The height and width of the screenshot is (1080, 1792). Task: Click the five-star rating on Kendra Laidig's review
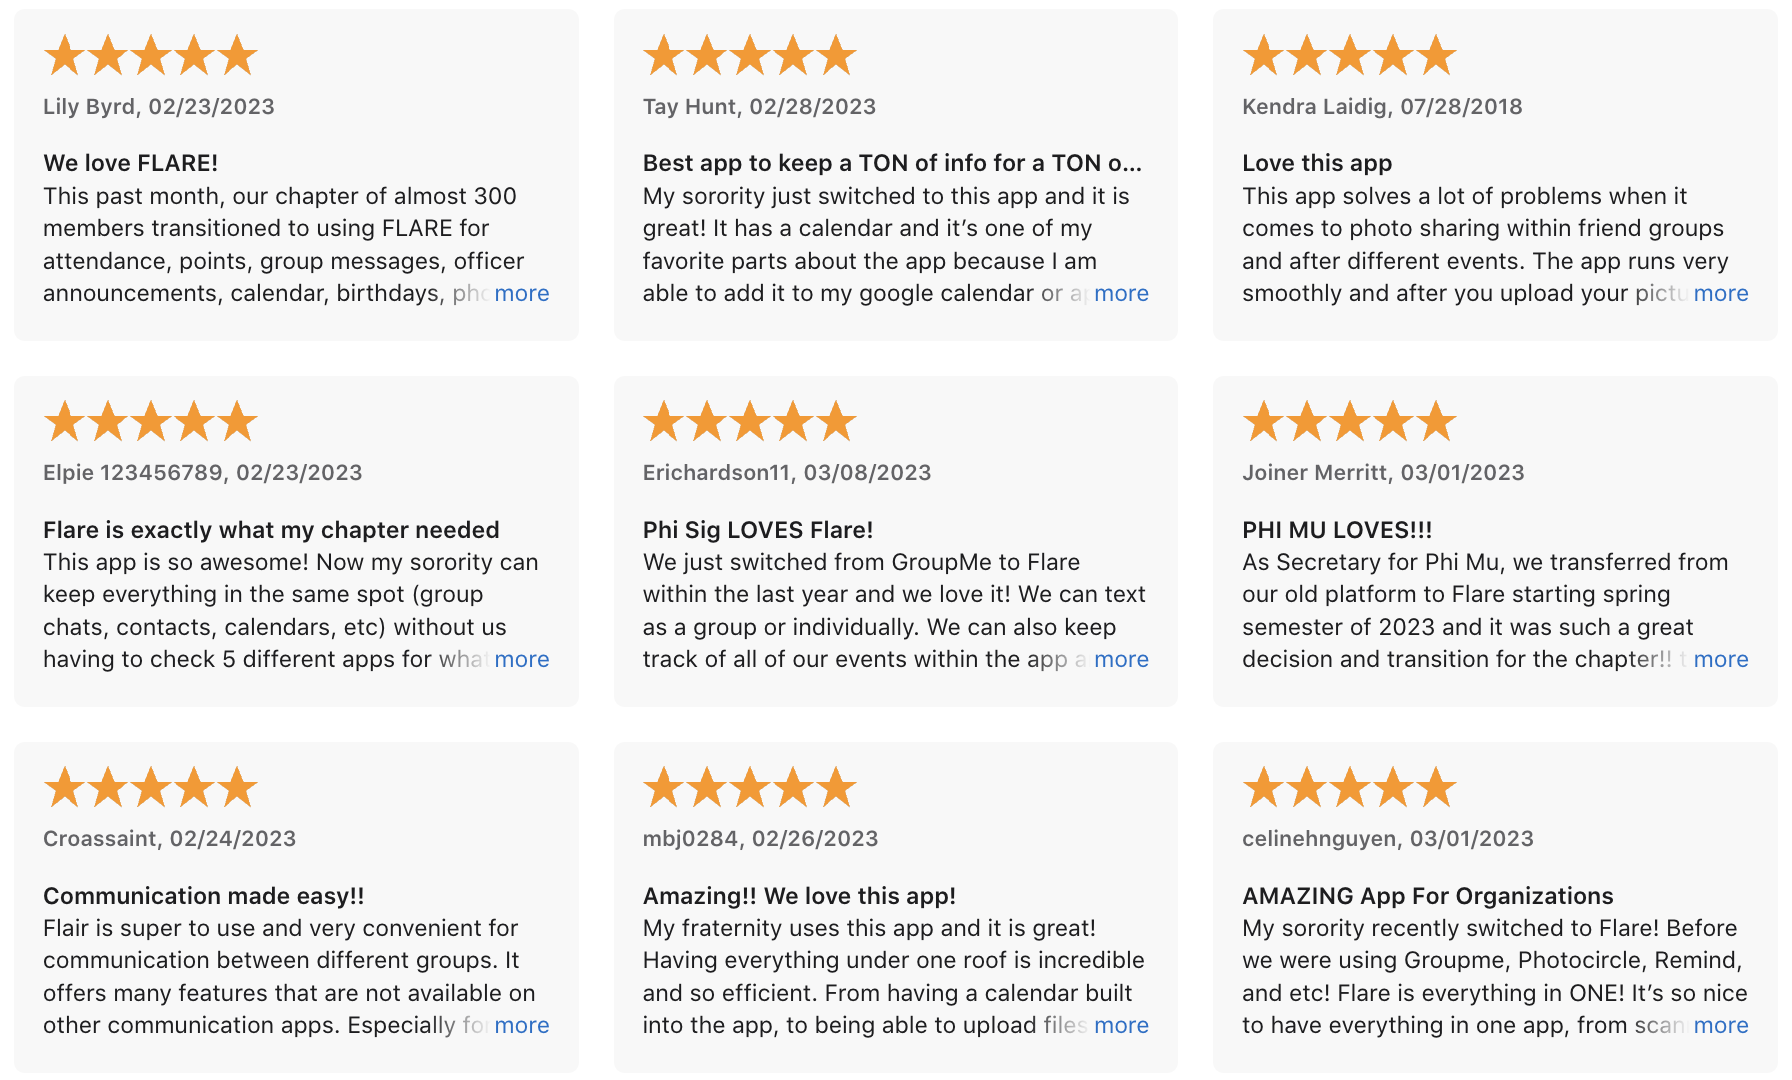pos(1349,55)
